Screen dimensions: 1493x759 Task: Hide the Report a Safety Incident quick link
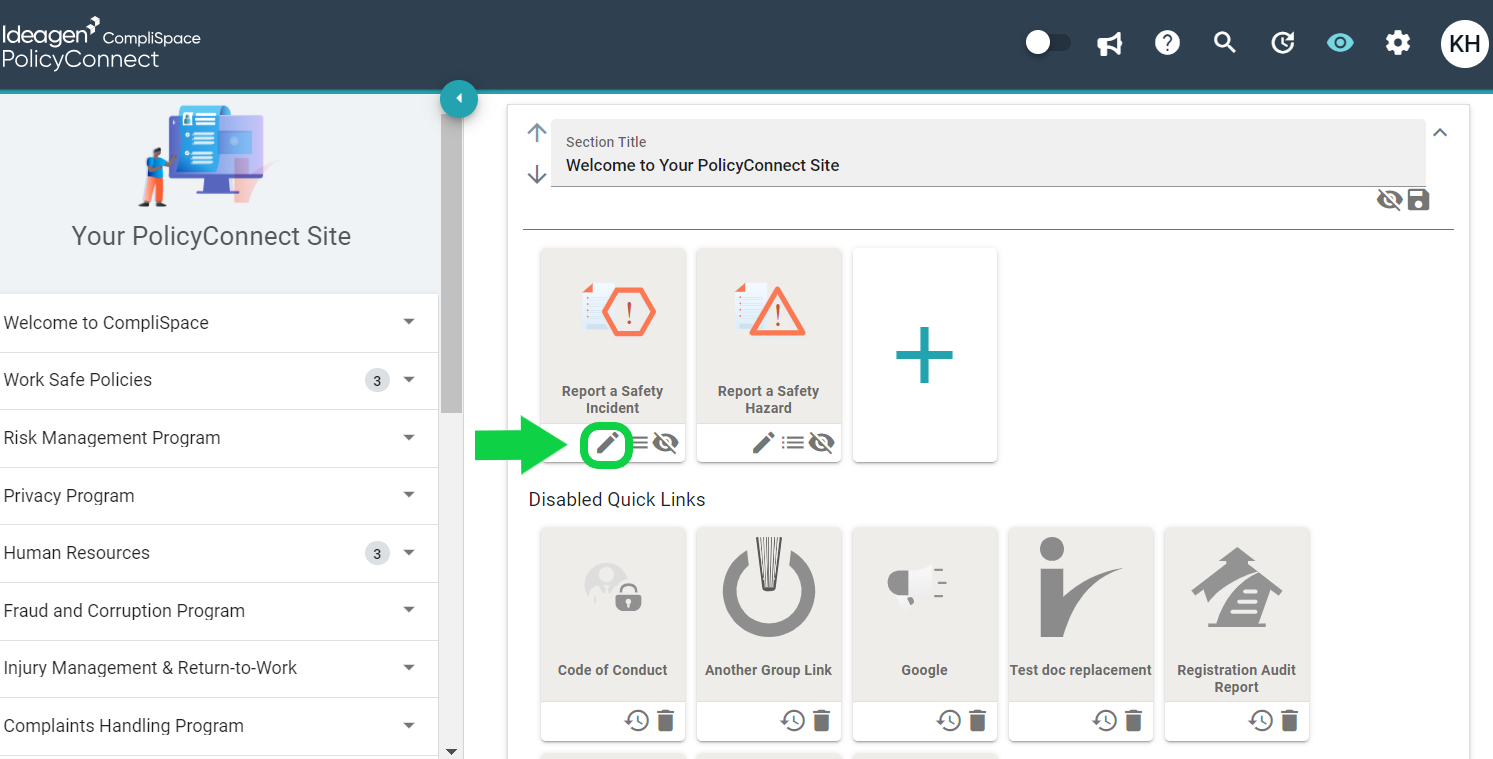pyautogui.click(x=666, y=443)
